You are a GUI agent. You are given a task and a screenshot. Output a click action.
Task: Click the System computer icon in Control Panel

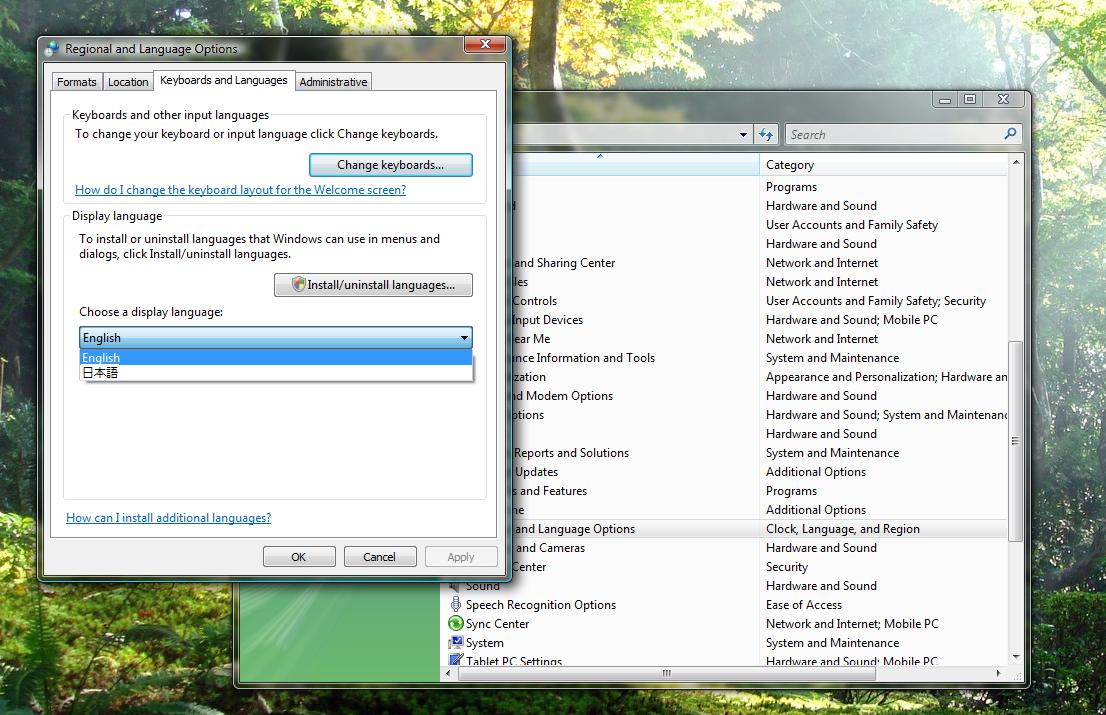tap(456, 642)
